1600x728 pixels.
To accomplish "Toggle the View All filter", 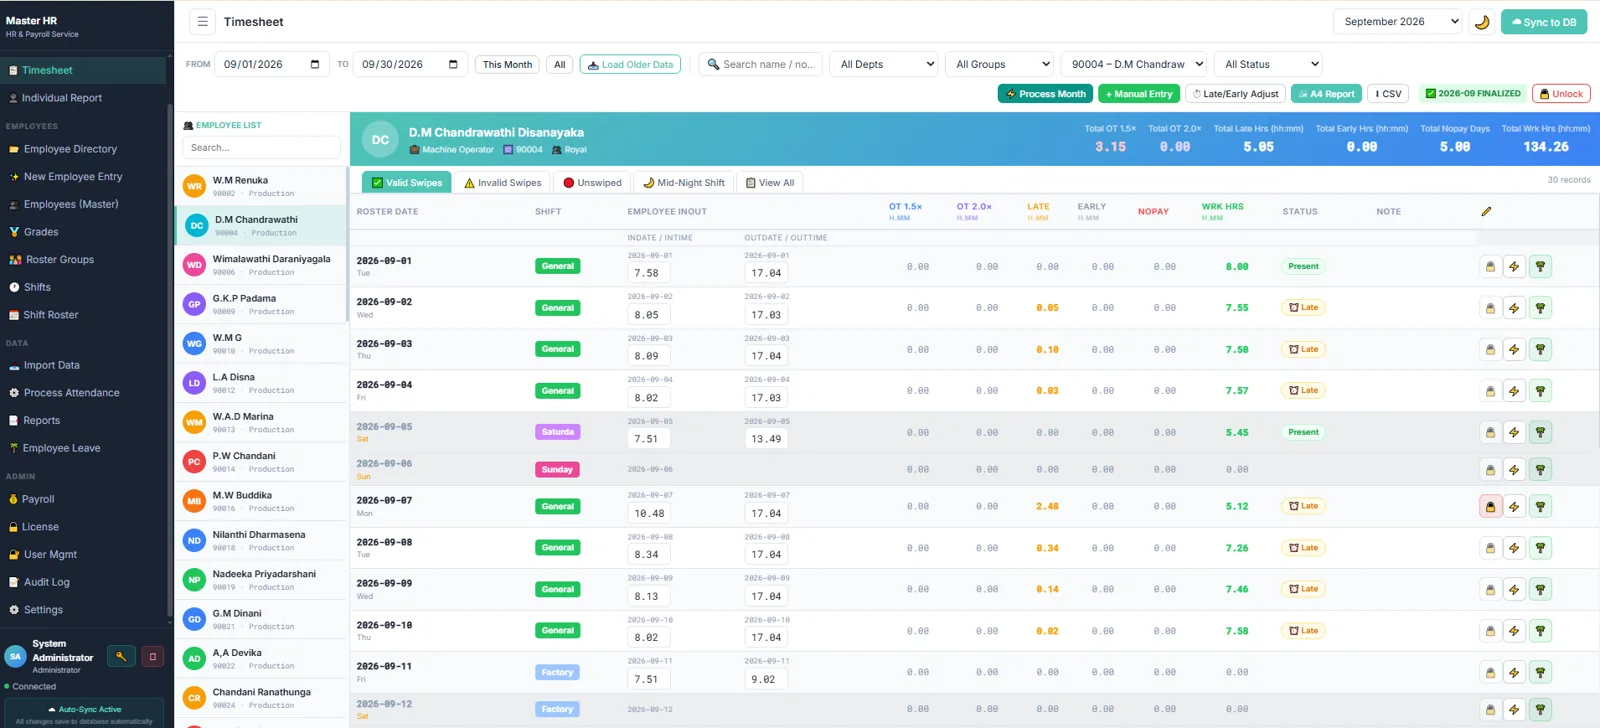I will pyautogui.click(x=770, y=183).
